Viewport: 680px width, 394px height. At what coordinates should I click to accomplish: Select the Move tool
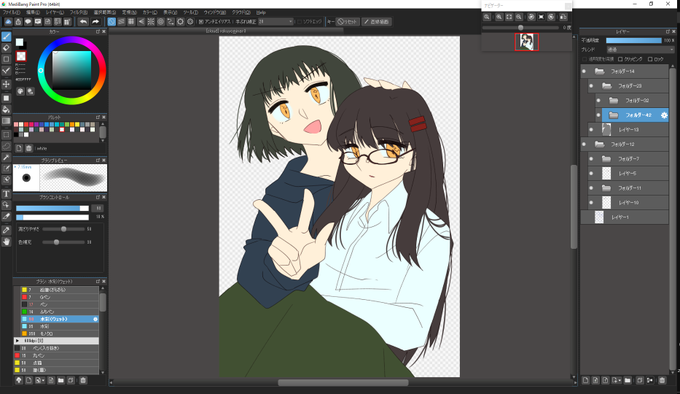point(6,84)
